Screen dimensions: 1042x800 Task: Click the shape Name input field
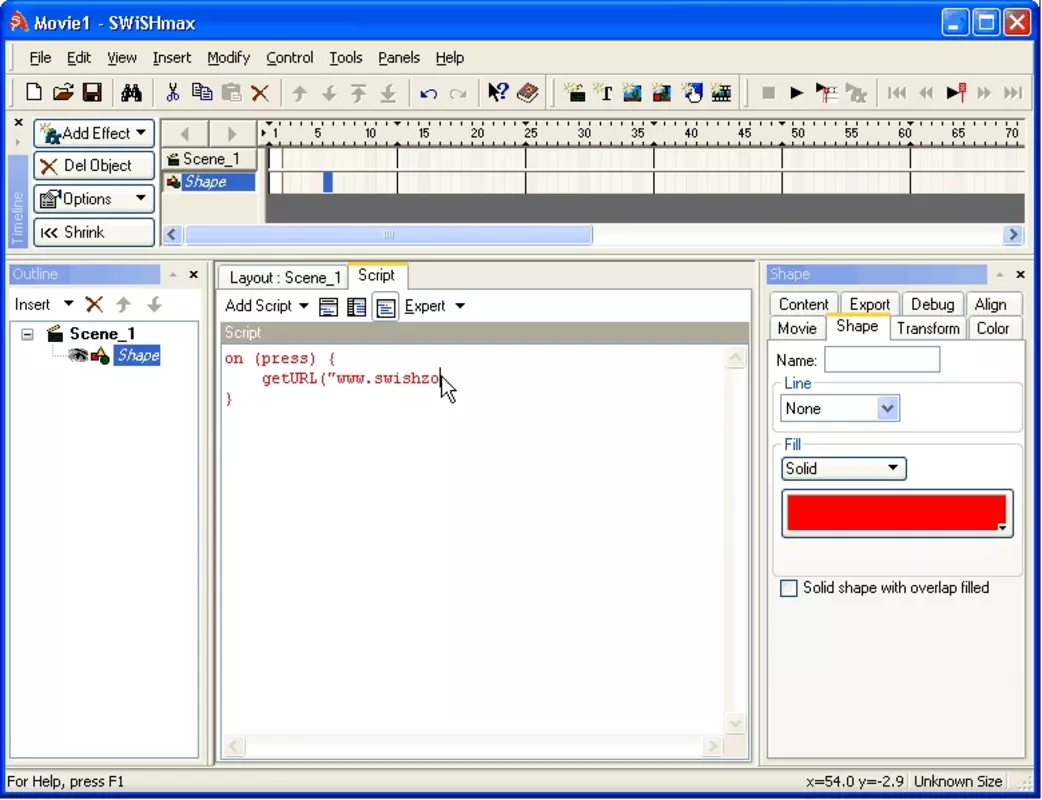tap(882, 360)
